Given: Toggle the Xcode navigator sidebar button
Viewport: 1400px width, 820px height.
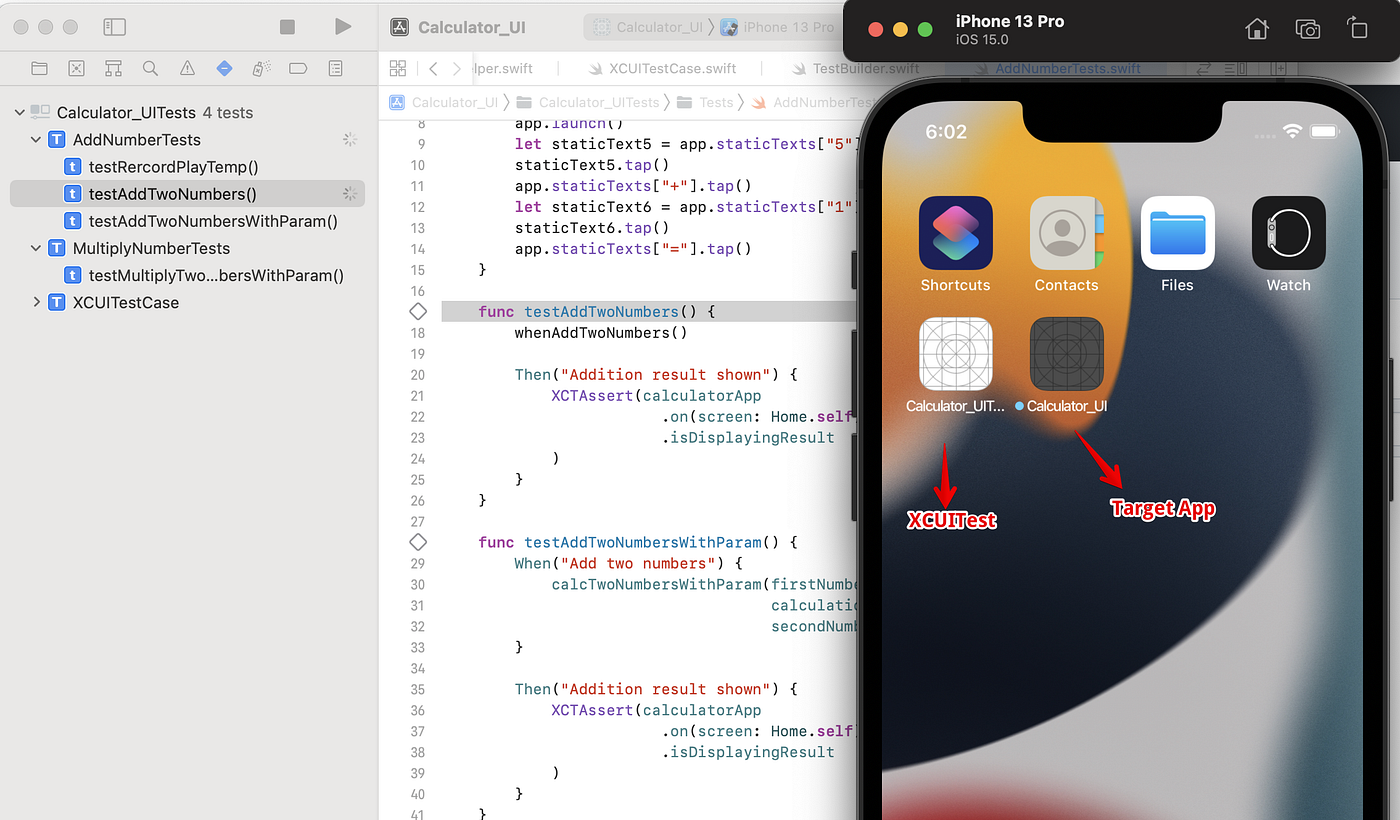Looking at the screenshot, I should pos(114,27).
